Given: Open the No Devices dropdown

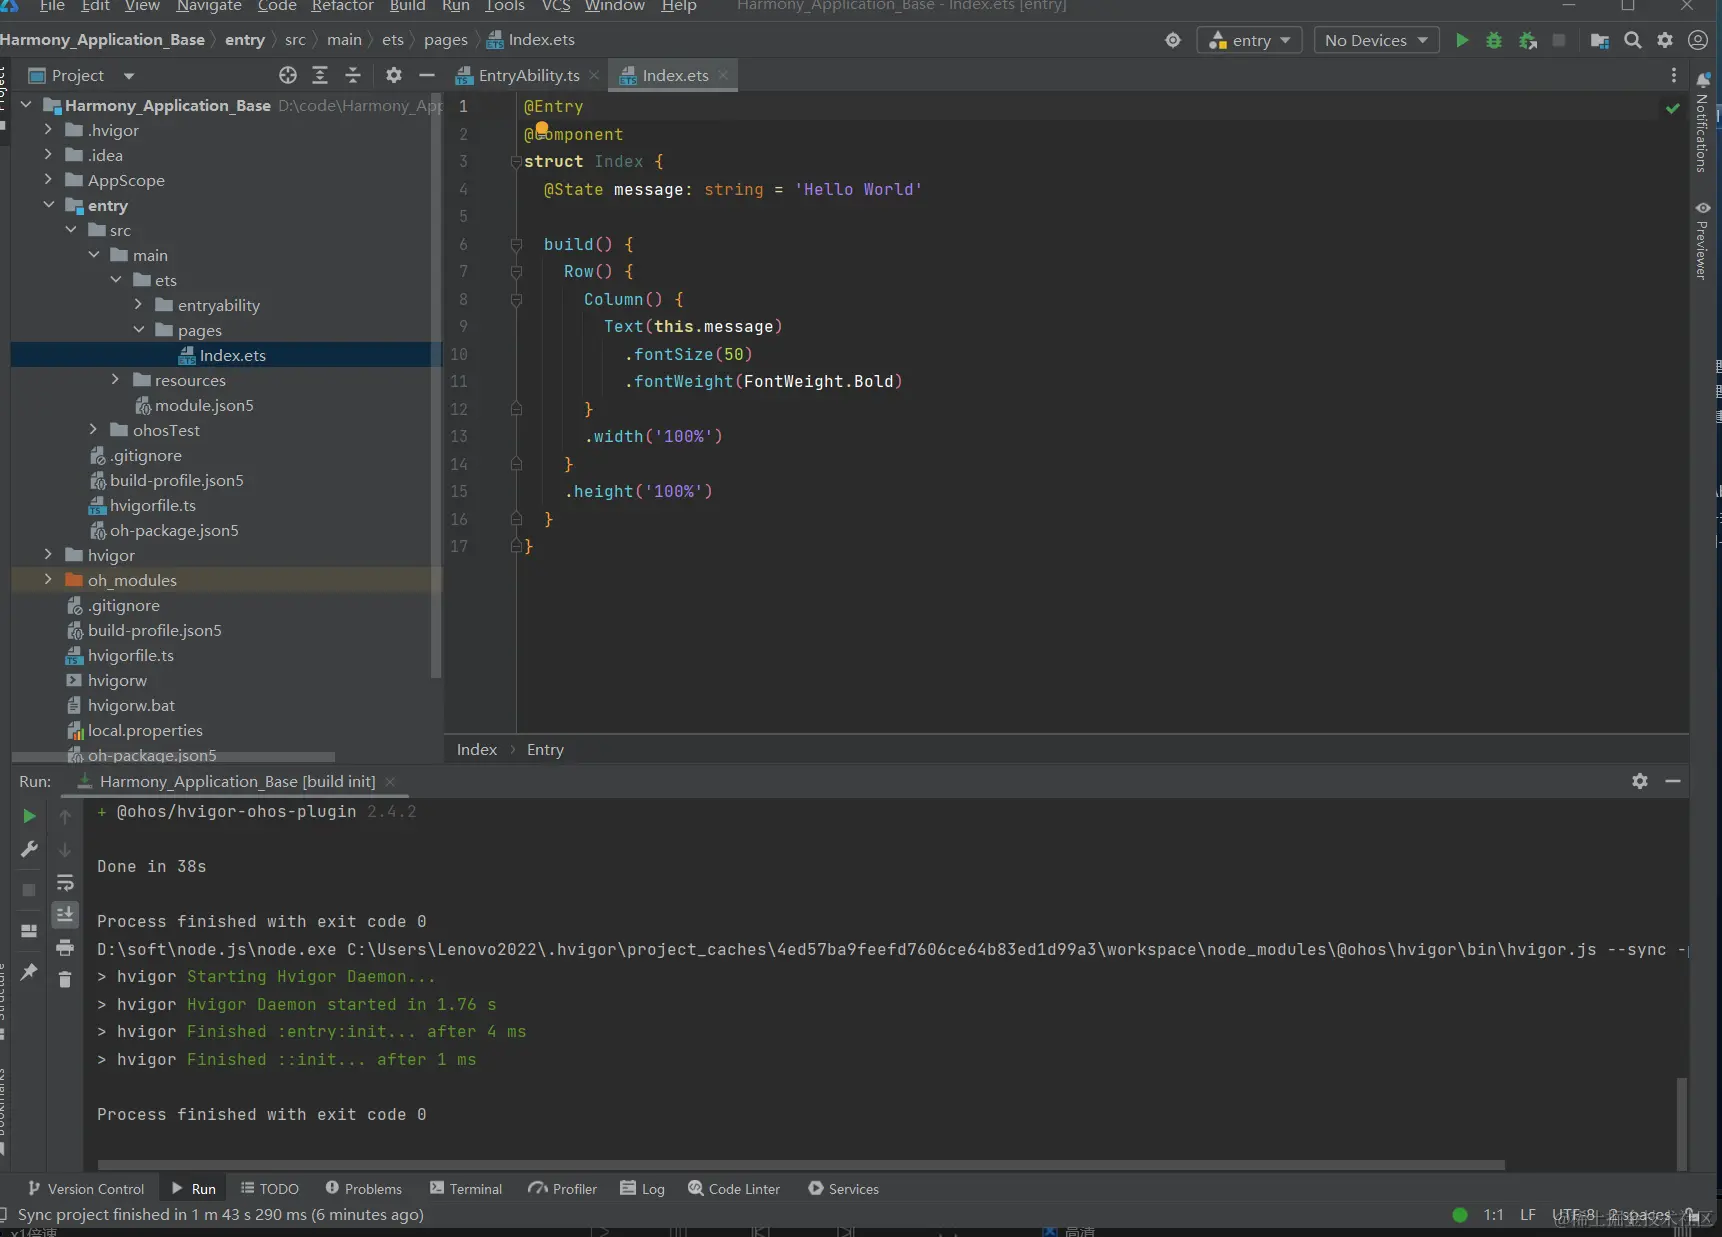Looking at the screenshot, I should [x=1376, y=41].
